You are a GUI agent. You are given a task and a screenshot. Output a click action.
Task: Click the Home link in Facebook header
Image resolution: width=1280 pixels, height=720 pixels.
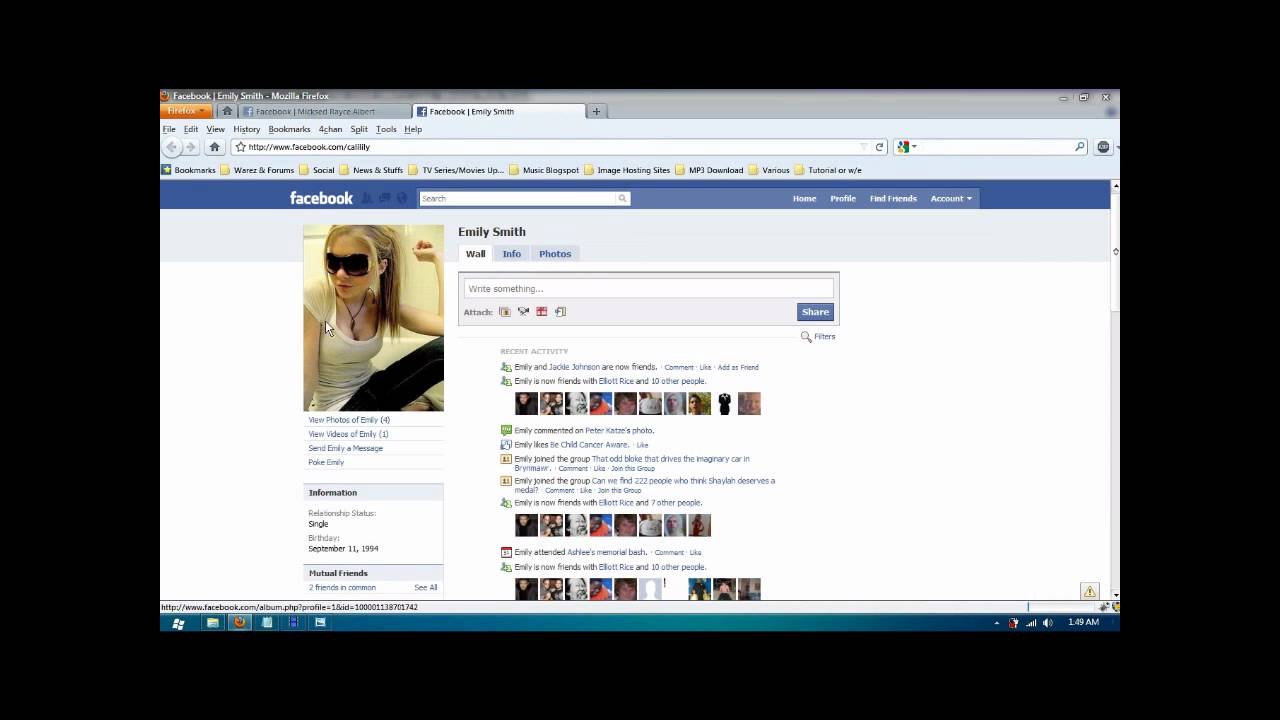(x=804, y=198)
